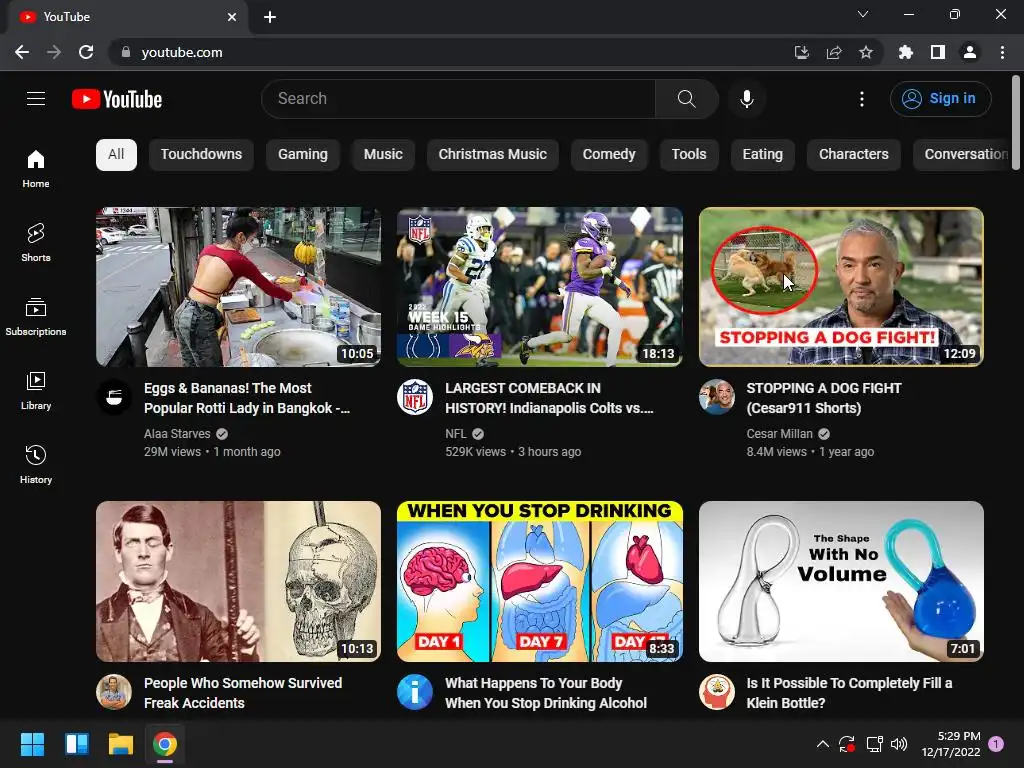Open the volume control in tray
This screenshot has width=1024, height=768.
899,744
